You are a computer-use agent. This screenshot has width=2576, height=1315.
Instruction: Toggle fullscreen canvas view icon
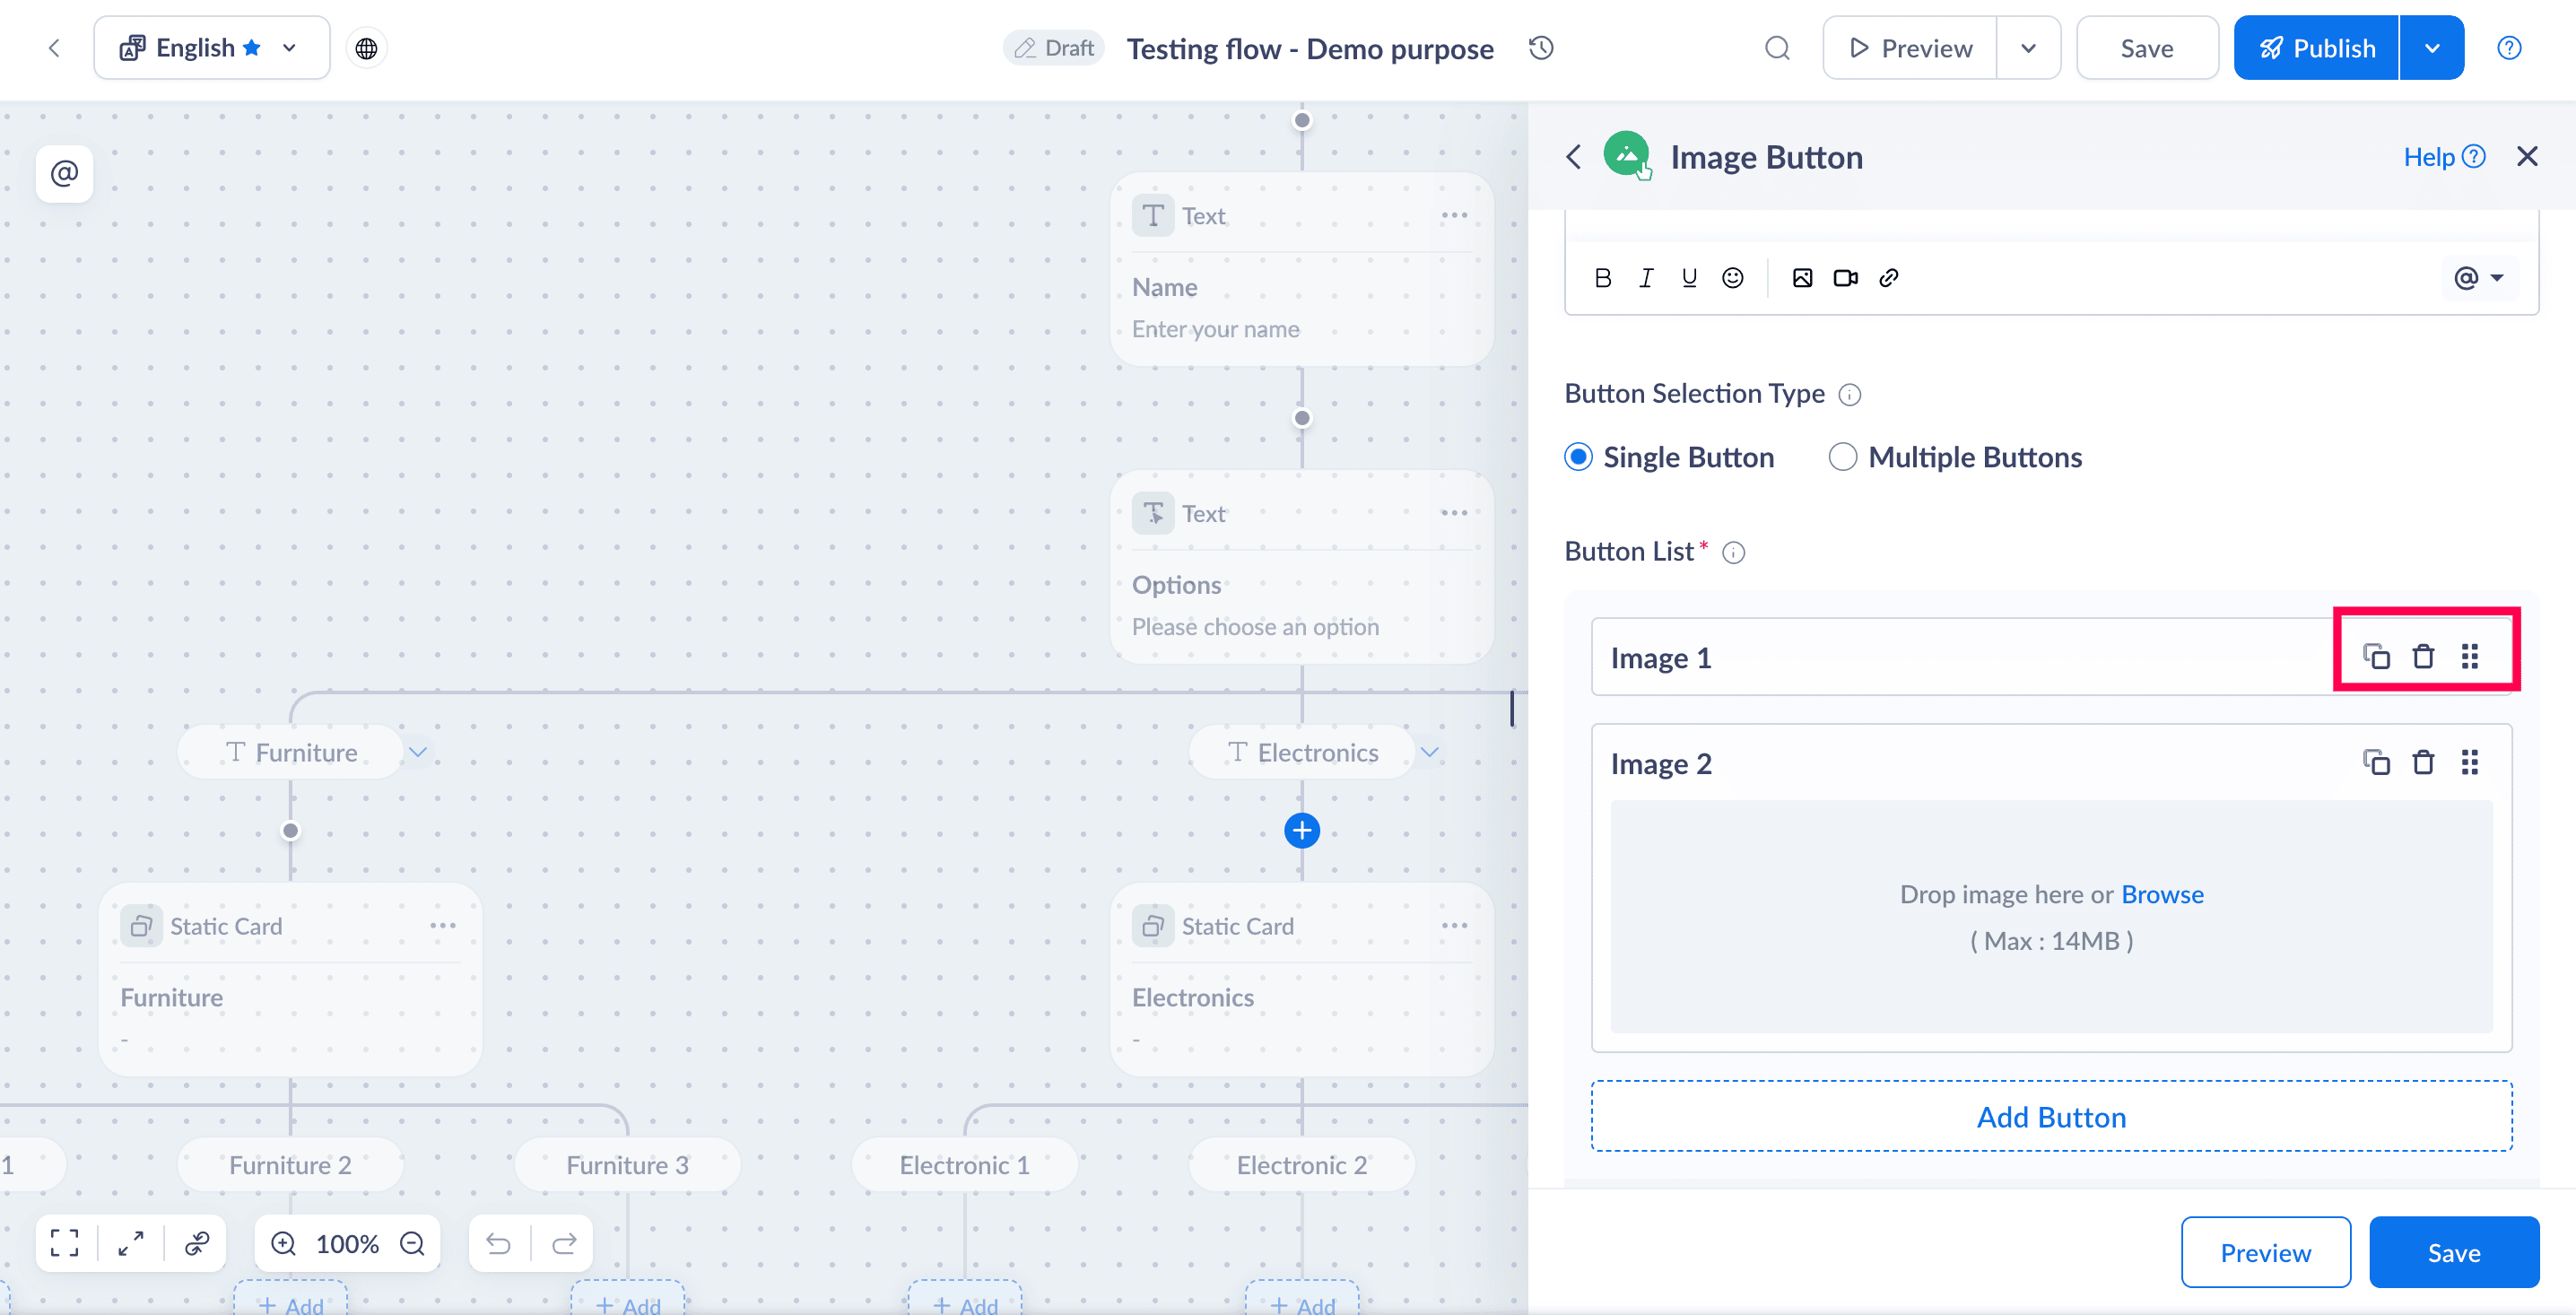(65, 1243)
